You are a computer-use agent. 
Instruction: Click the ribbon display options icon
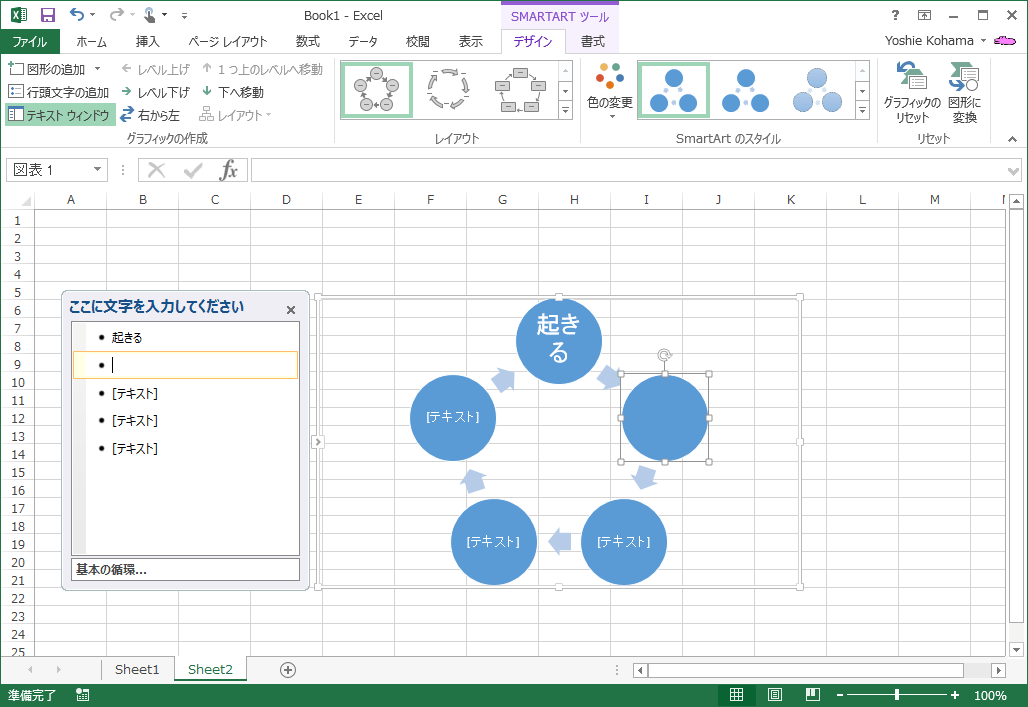(x=924, y=15)
